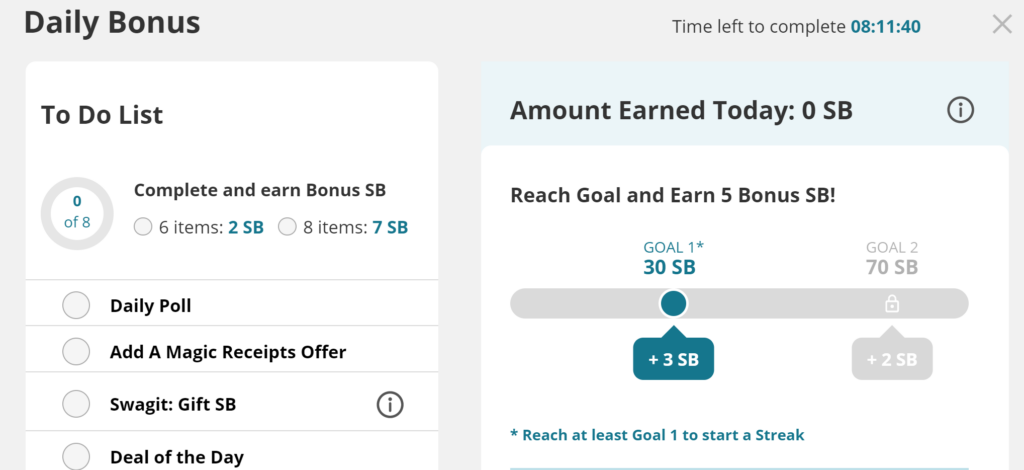This screenshot has width=1024, height=470.
Task: Click the + 3 SB bonus badge
Action: click(x=673, y=358)
